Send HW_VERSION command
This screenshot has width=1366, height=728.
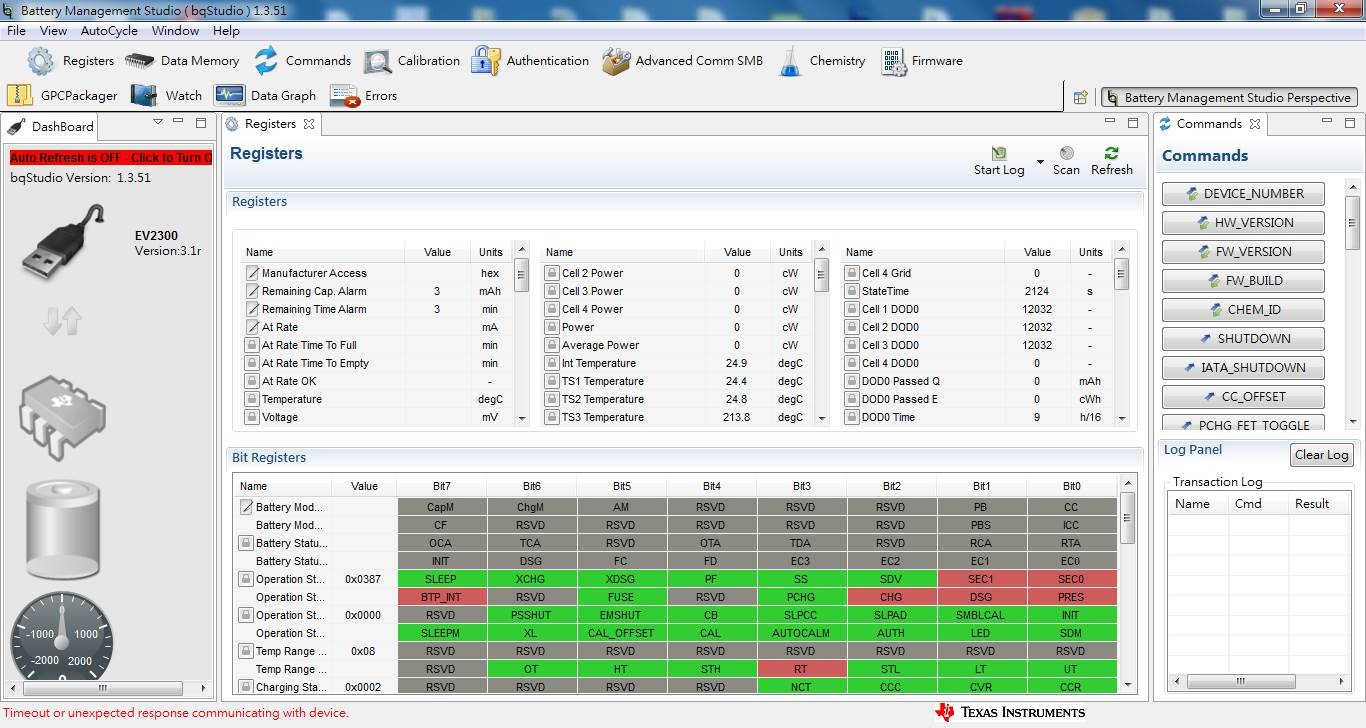point(1243,223)
